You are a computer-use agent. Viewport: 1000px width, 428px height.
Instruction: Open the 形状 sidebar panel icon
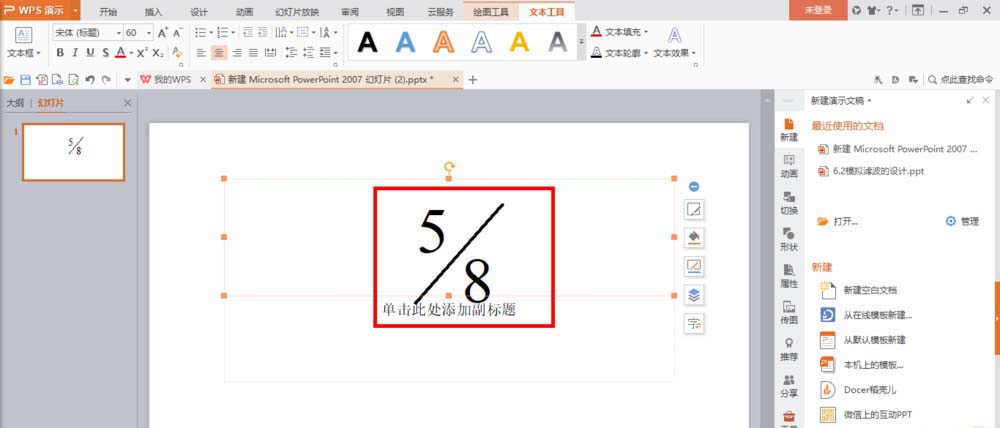pyautogui.click(x=789, y=239)
